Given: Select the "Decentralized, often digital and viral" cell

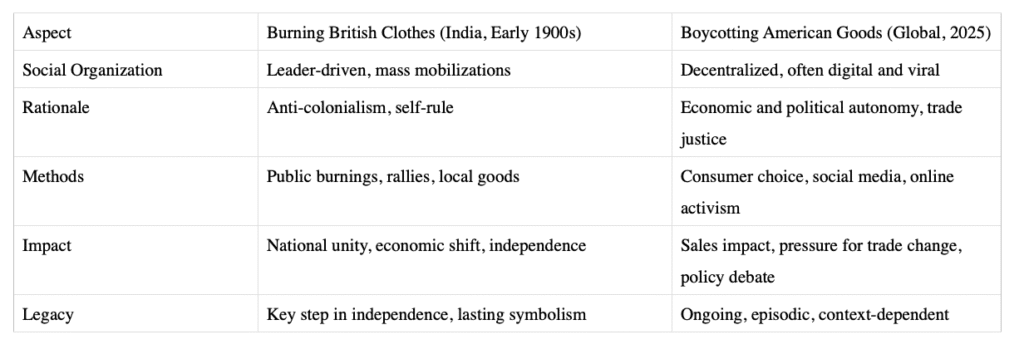Looking at the screenshot, I should (836, 70).
